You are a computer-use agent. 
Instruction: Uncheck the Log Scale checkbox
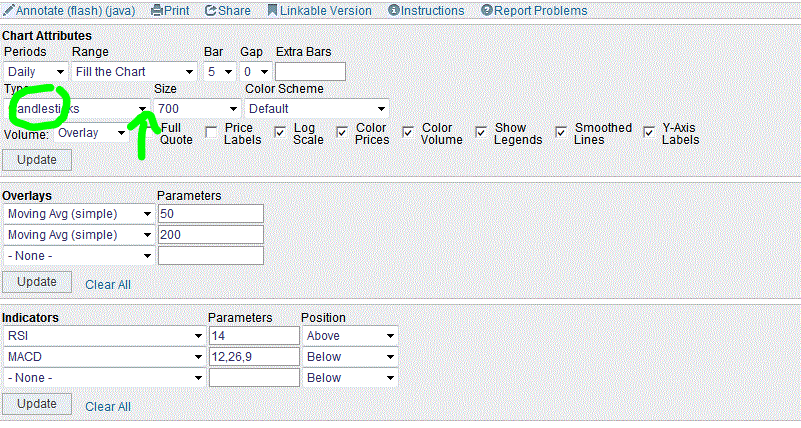click(280, 131)
